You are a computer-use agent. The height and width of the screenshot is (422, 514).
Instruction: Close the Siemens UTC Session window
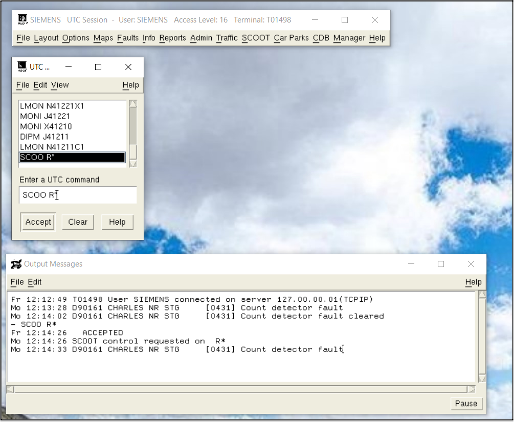375,20
